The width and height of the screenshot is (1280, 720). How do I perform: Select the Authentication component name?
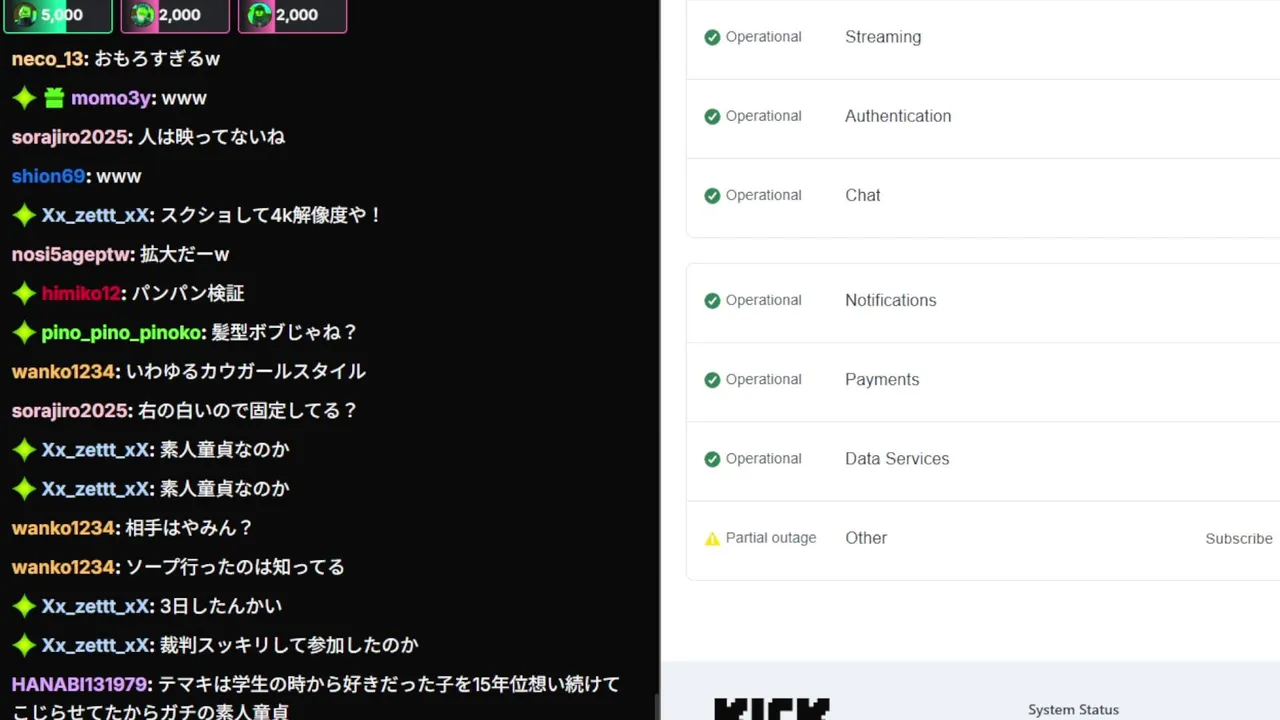[898, 116]
